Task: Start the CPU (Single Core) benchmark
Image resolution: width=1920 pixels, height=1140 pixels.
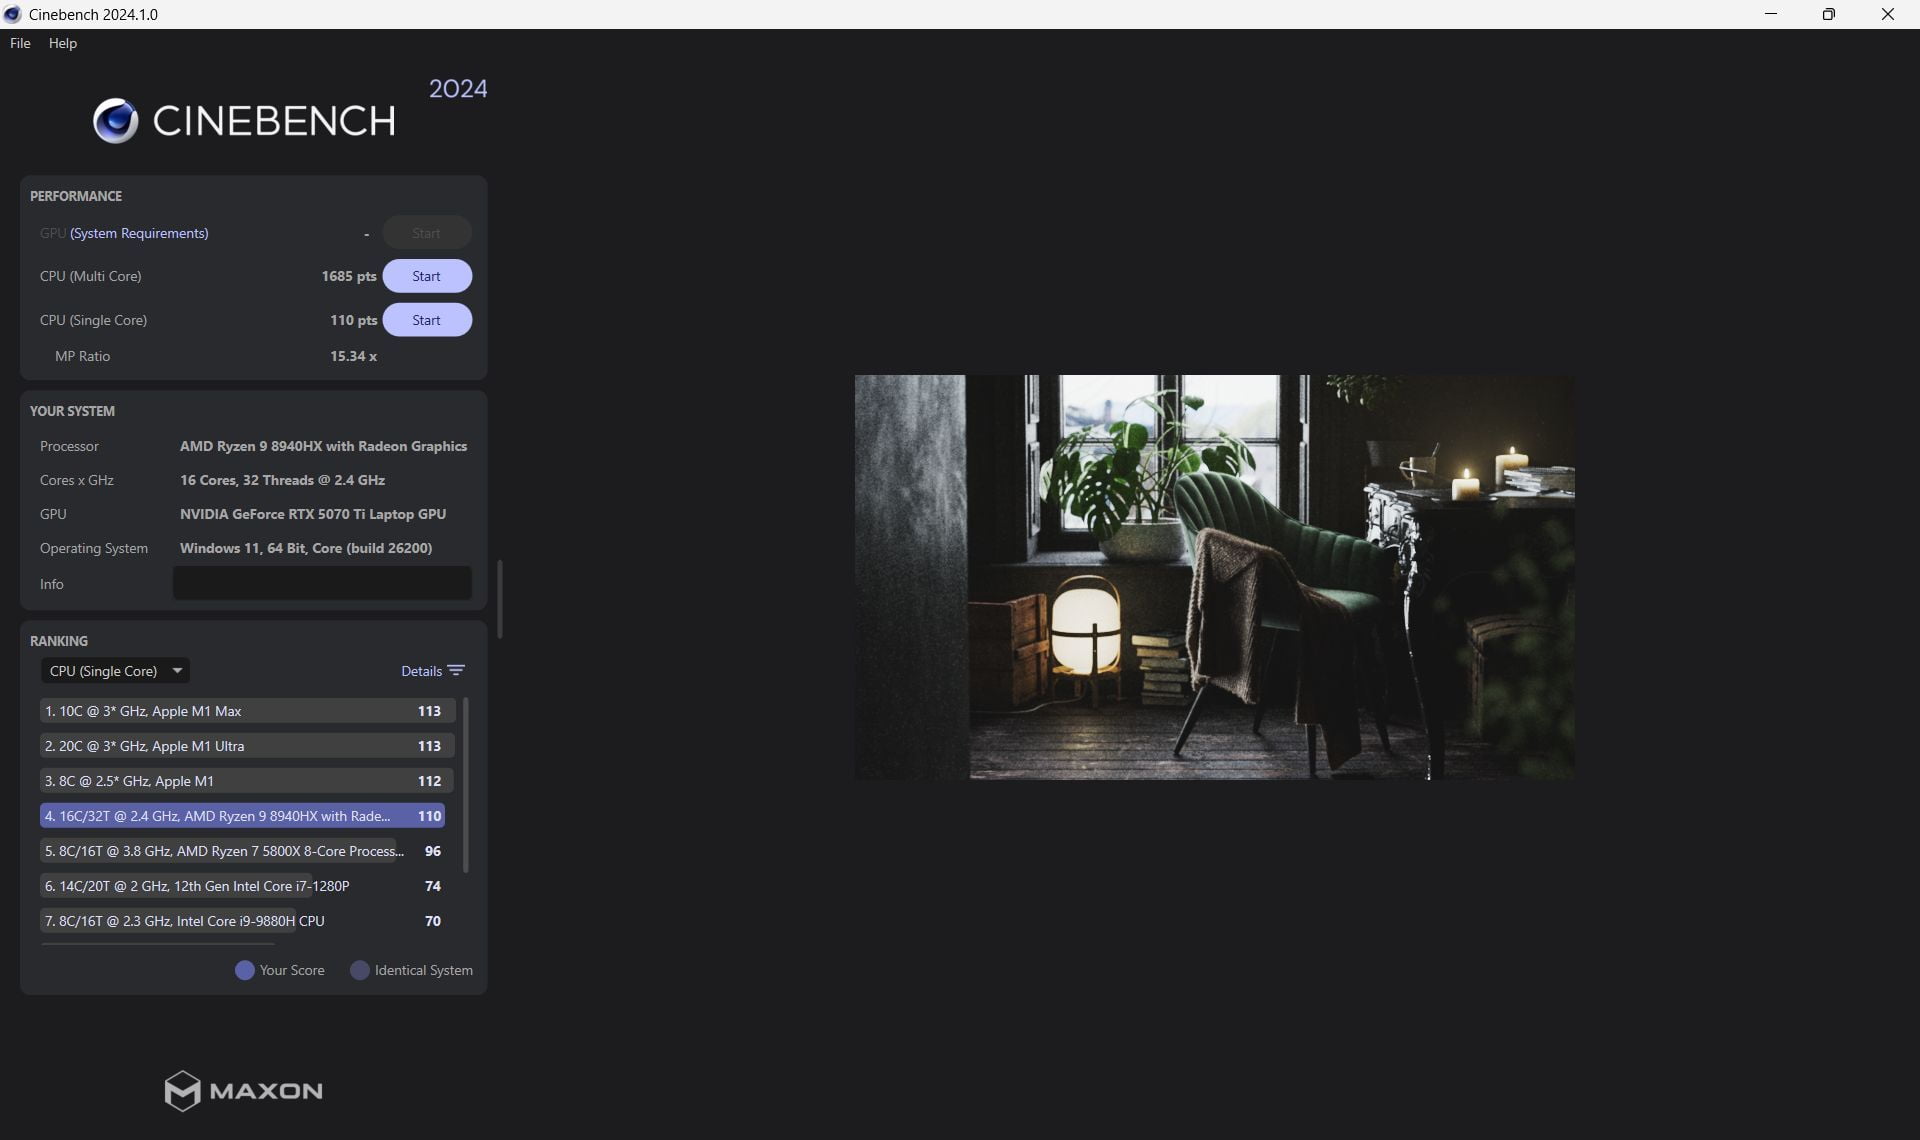Action: 427,320
